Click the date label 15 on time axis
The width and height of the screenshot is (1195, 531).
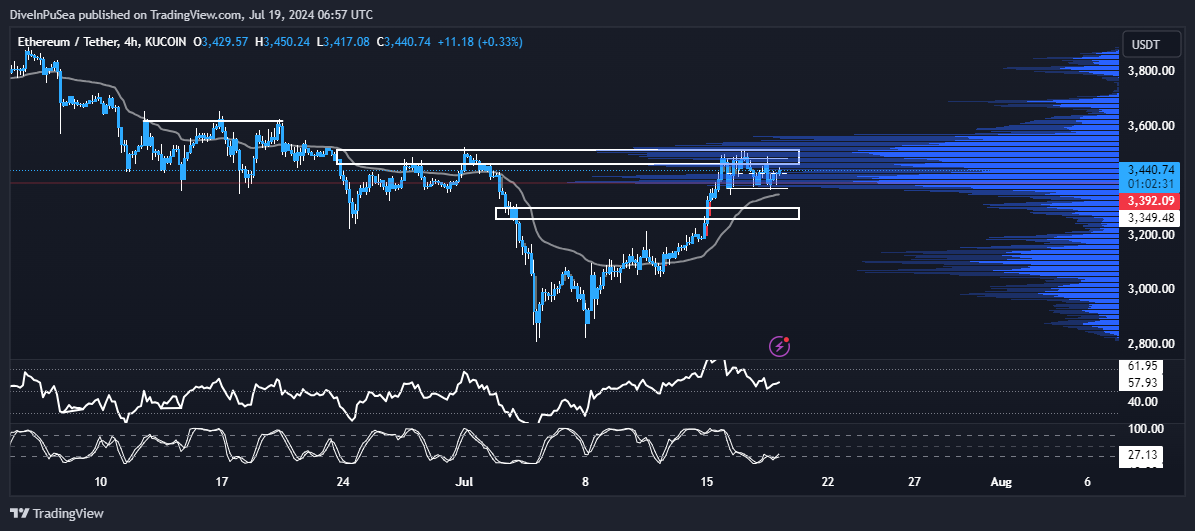[x=706, y=481]
